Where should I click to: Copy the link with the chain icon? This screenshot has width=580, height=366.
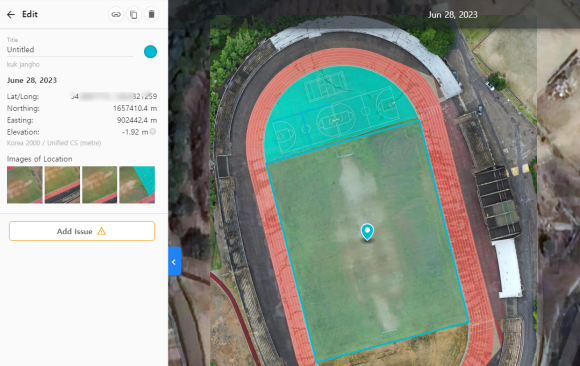[x=116, y=14]
